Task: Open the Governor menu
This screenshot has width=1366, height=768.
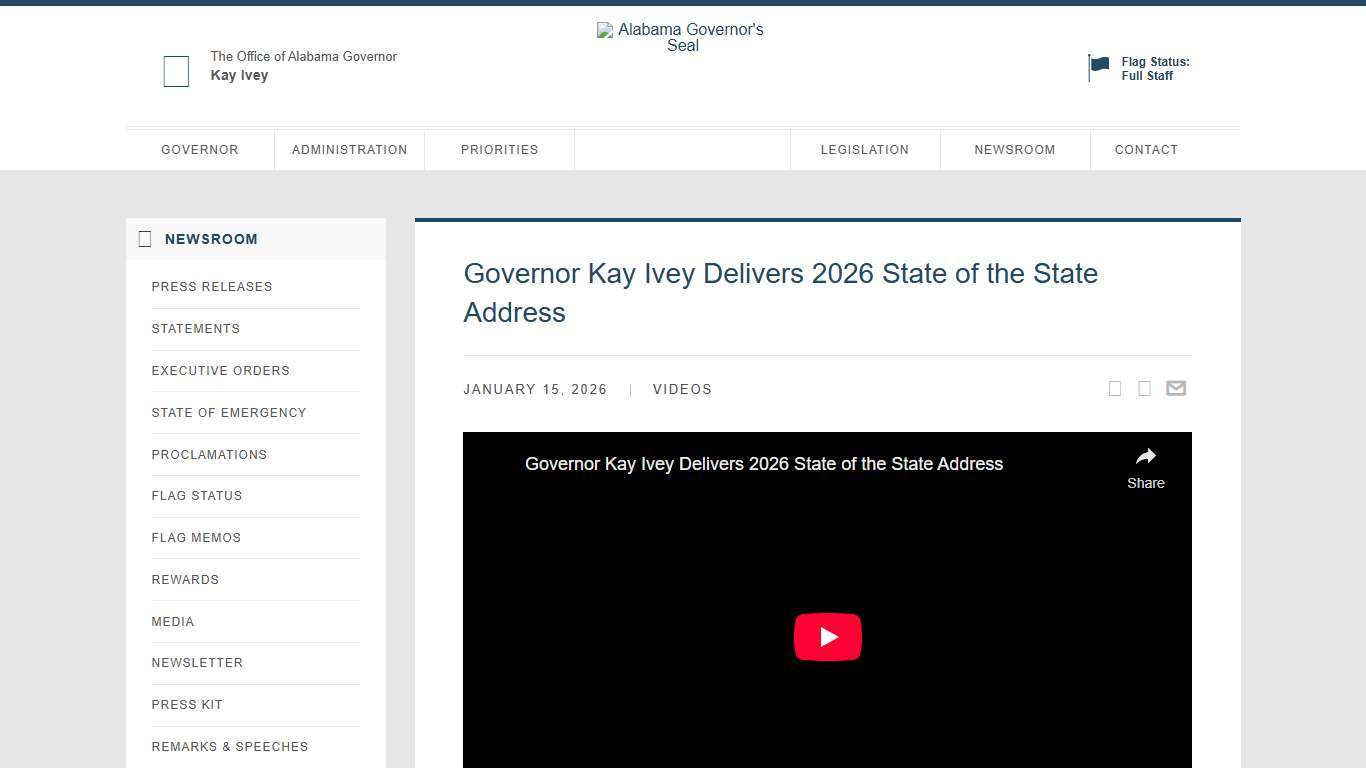Action: (200, 149)
